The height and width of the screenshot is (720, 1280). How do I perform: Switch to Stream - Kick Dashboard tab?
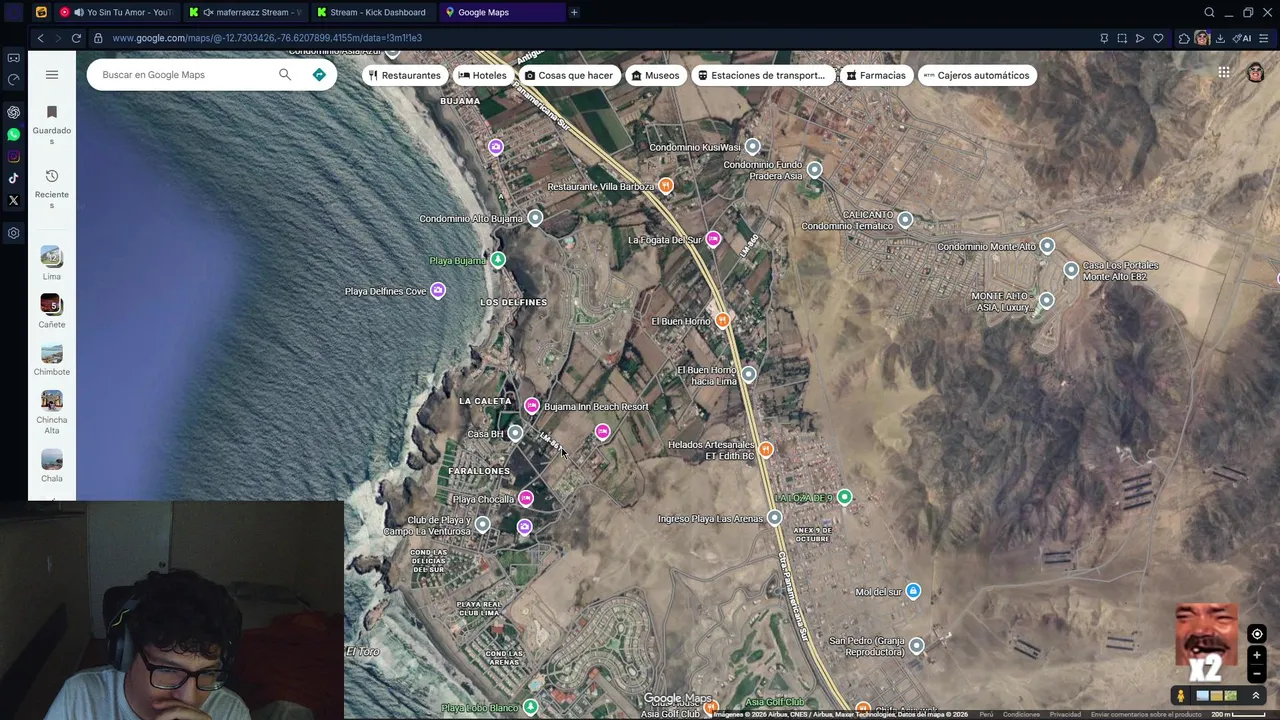tap(371, 12)
